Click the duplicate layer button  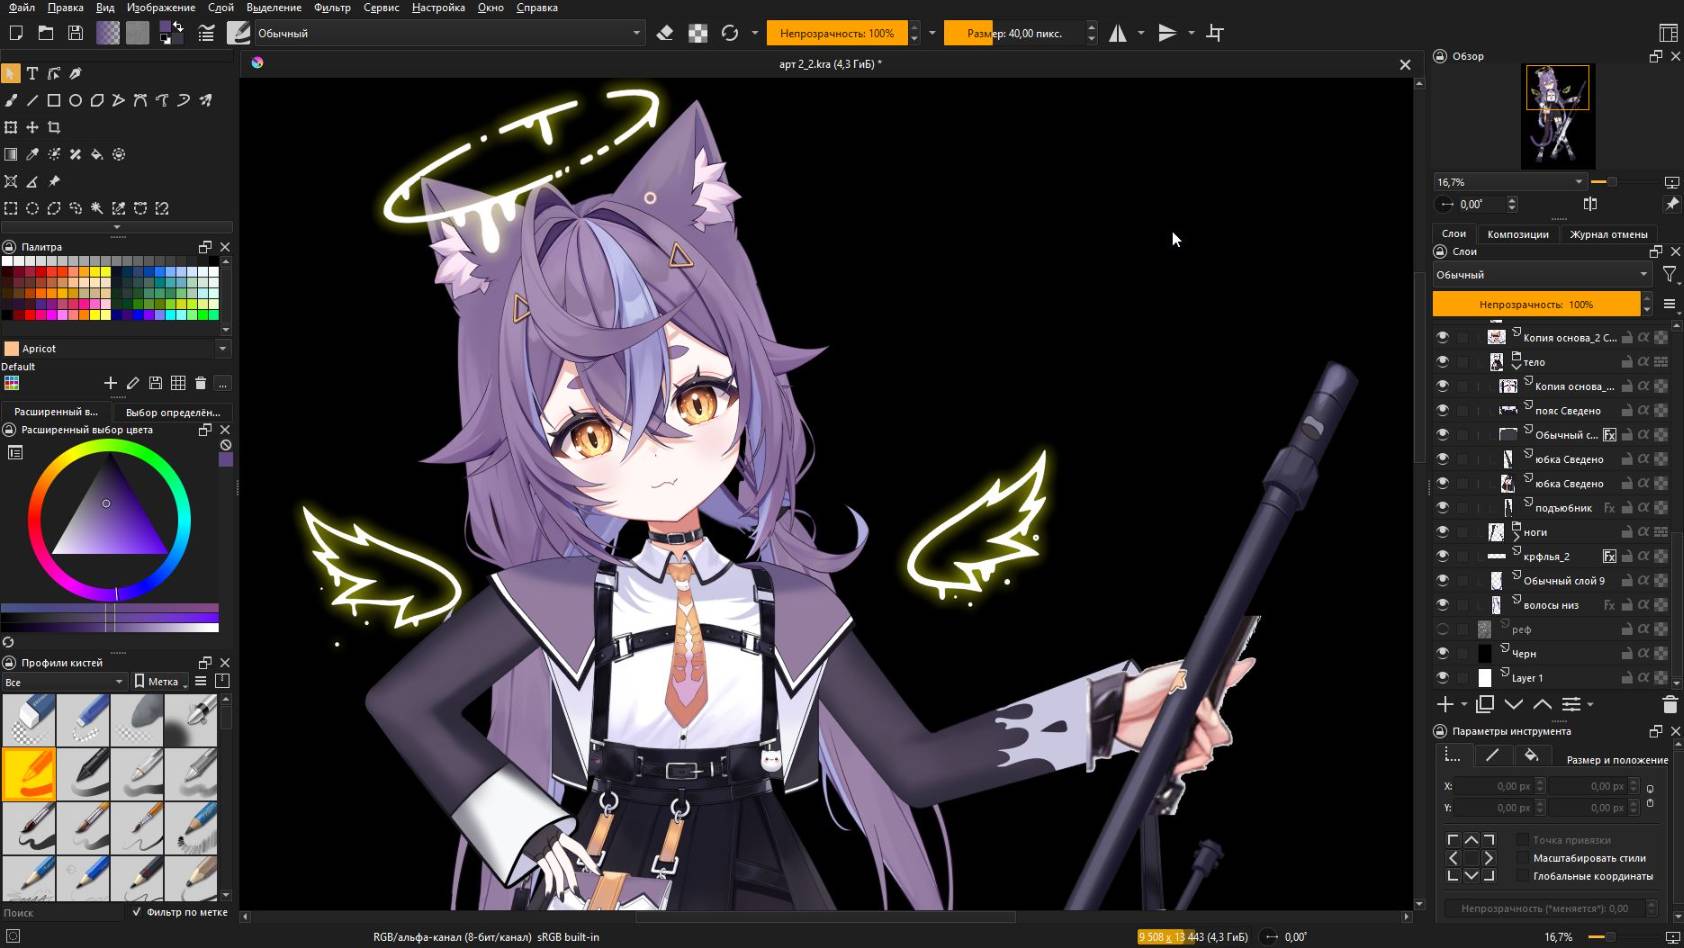coord(1485,705)
